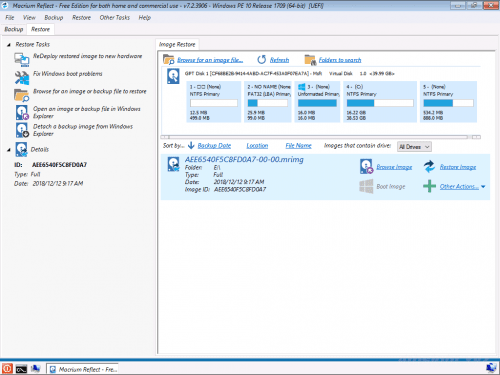Click the mrimg backup file disk icon
This screenshot has height=375, width=500.
coord(173,164)
